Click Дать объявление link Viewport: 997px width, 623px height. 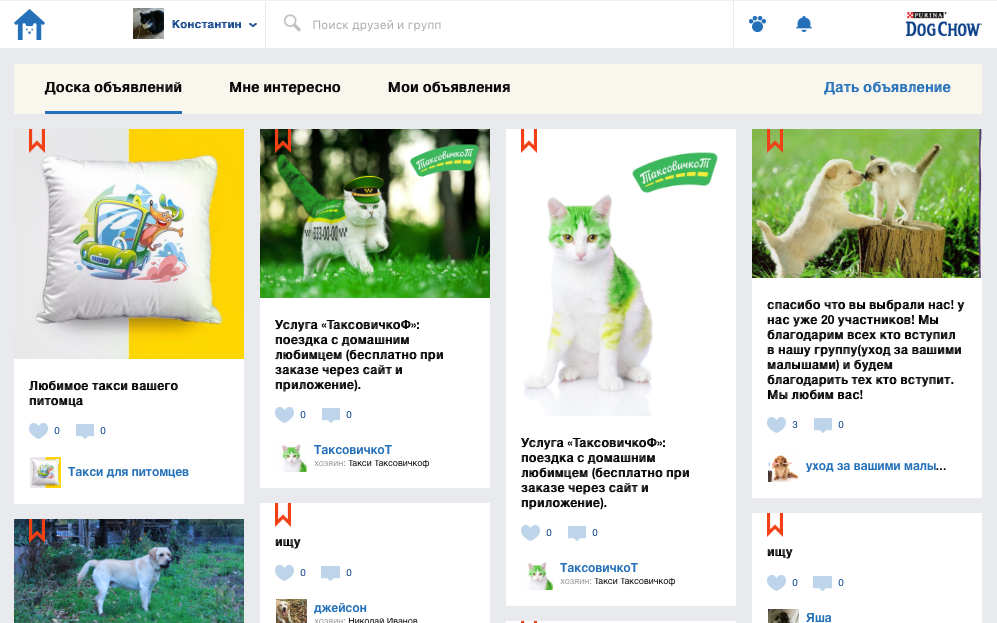click(887, 88)
